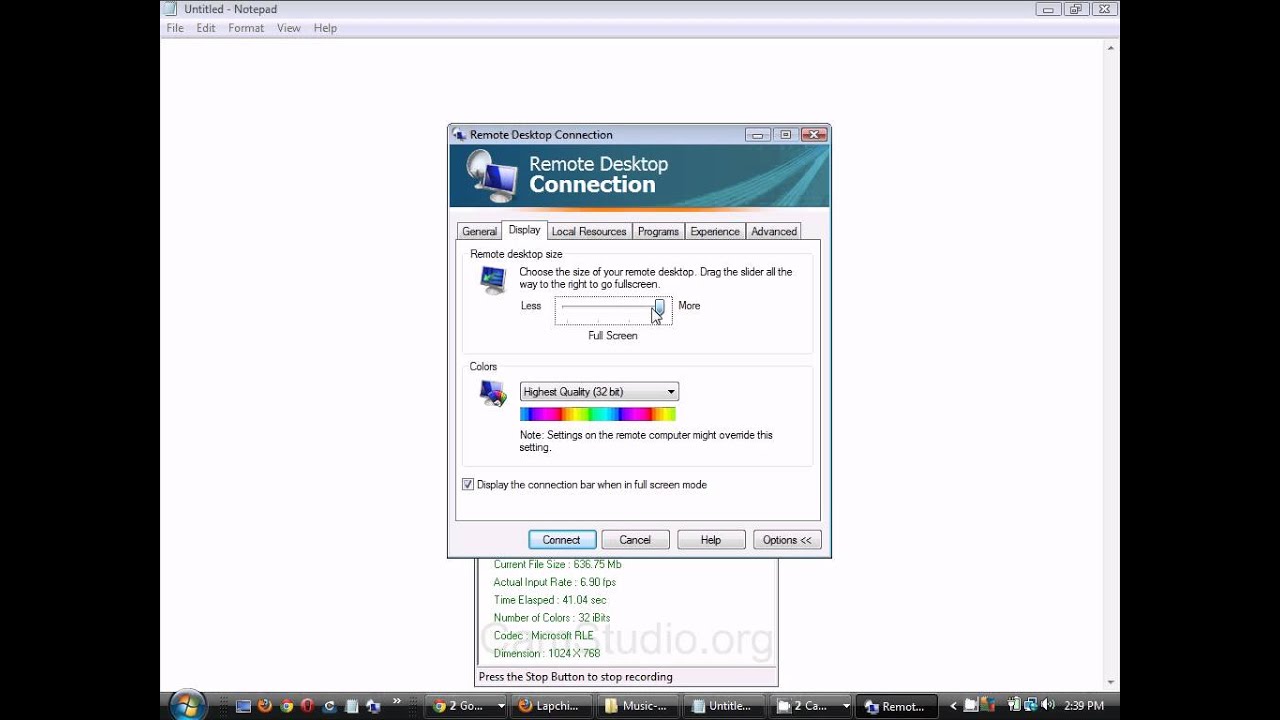
Task: Click 'Number of Colors : 32 iBits' text
Action: (x=552, y=618)
